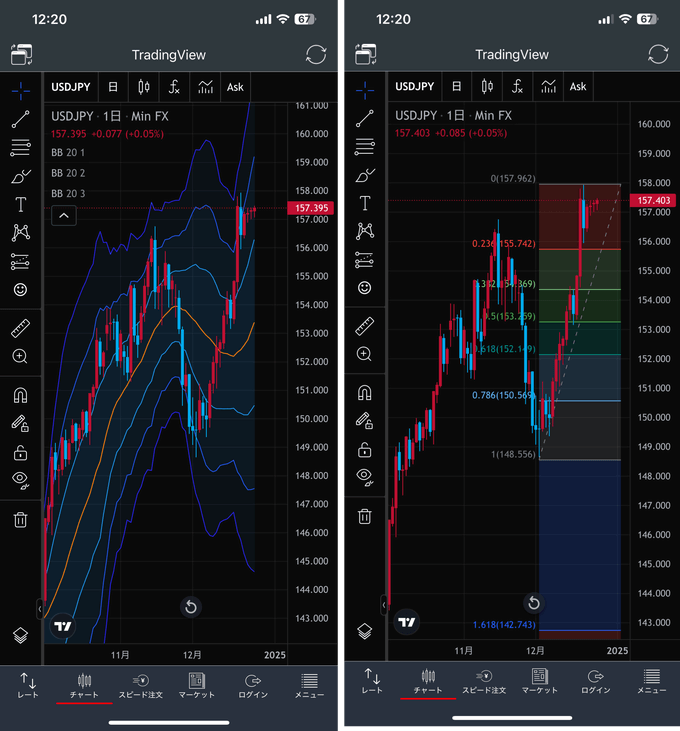Open indicator templates icon in left chart
Image resolution: width=680 pixels, height=731 pixels.
click(x=205, y=87)
